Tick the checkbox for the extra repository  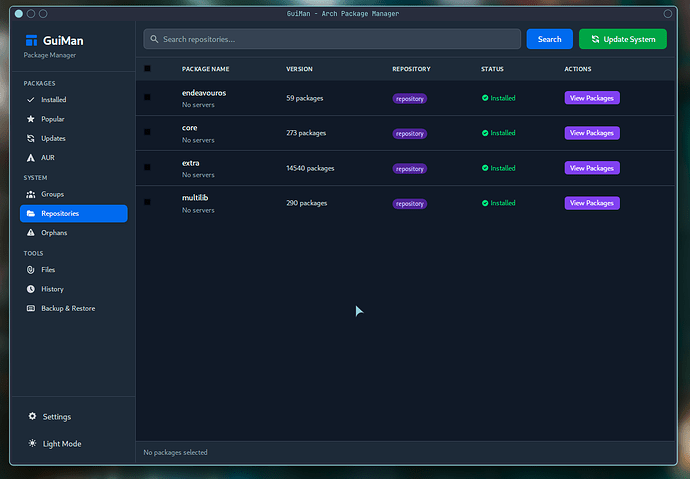pos(147,167)
